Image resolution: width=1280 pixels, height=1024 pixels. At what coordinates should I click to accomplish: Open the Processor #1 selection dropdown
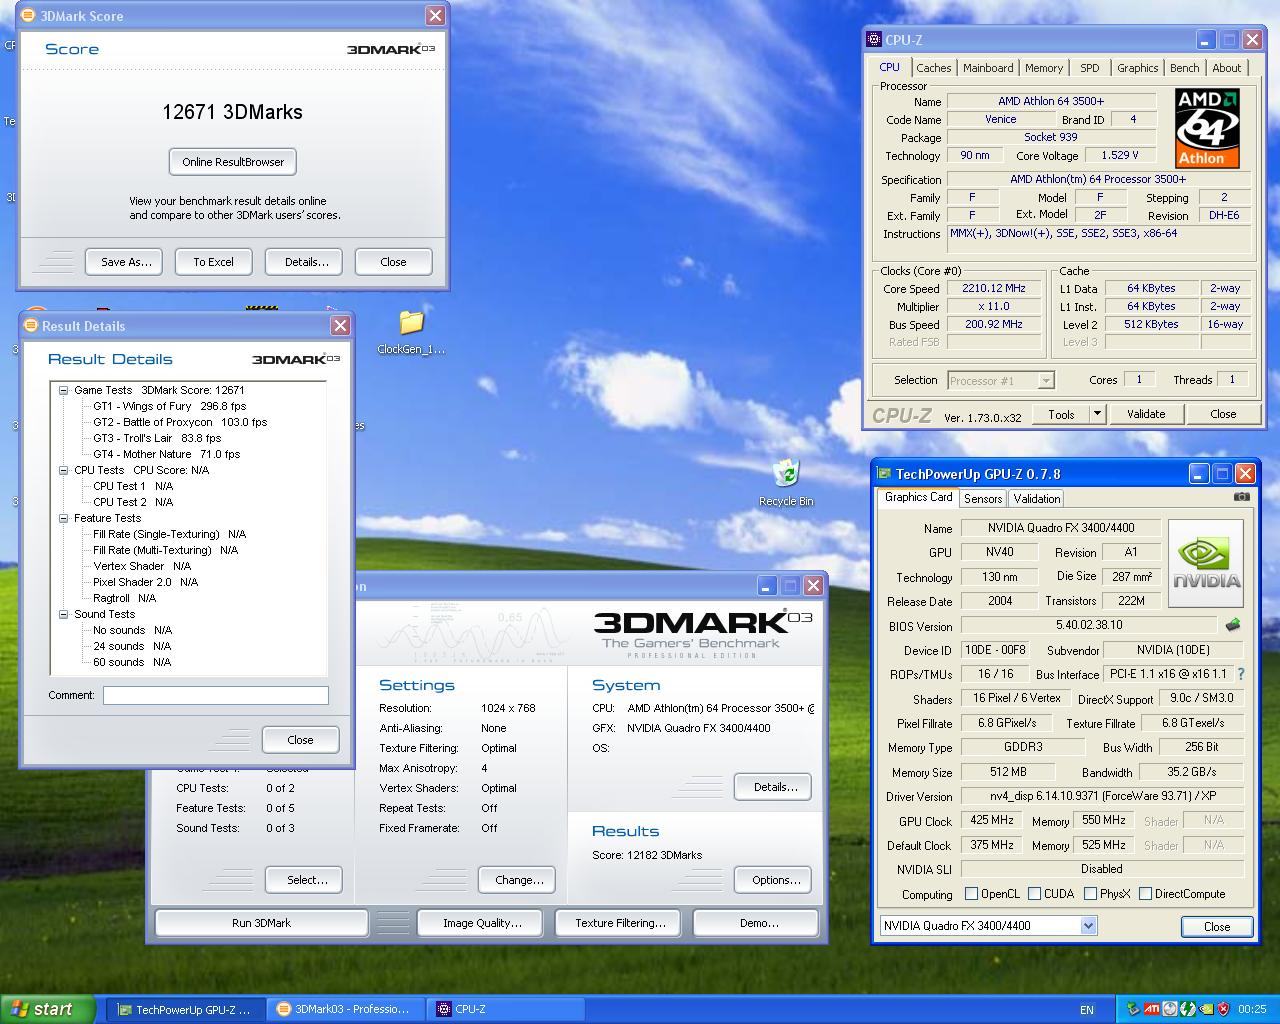[x=1046, y=381]
